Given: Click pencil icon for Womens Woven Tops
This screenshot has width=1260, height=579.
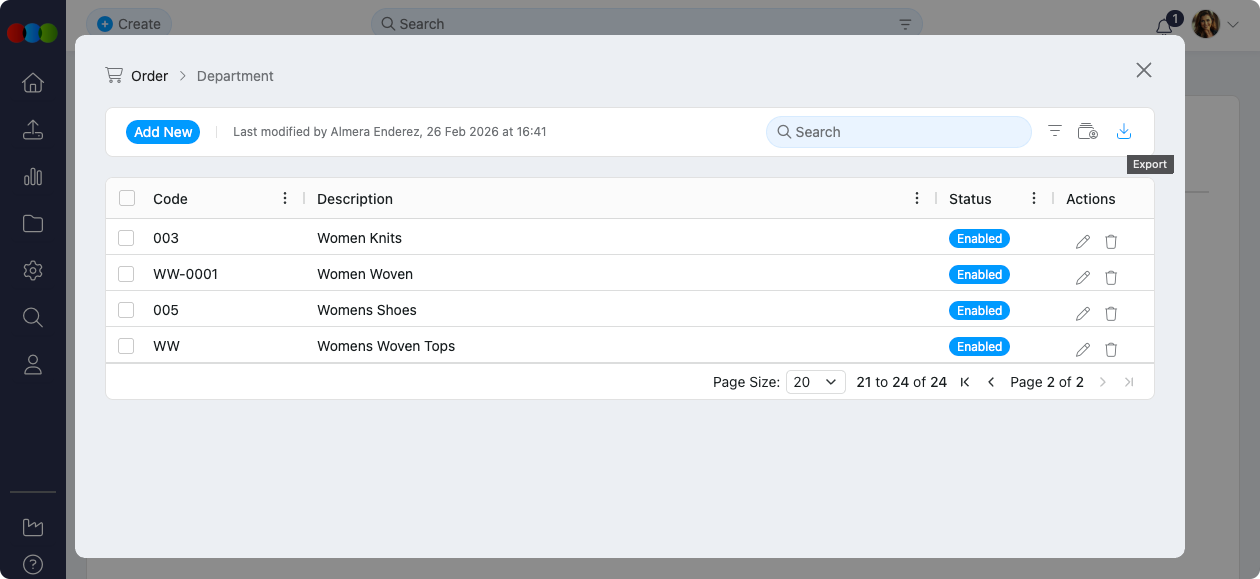Looking at the screenshot, I should (1082, 350).
